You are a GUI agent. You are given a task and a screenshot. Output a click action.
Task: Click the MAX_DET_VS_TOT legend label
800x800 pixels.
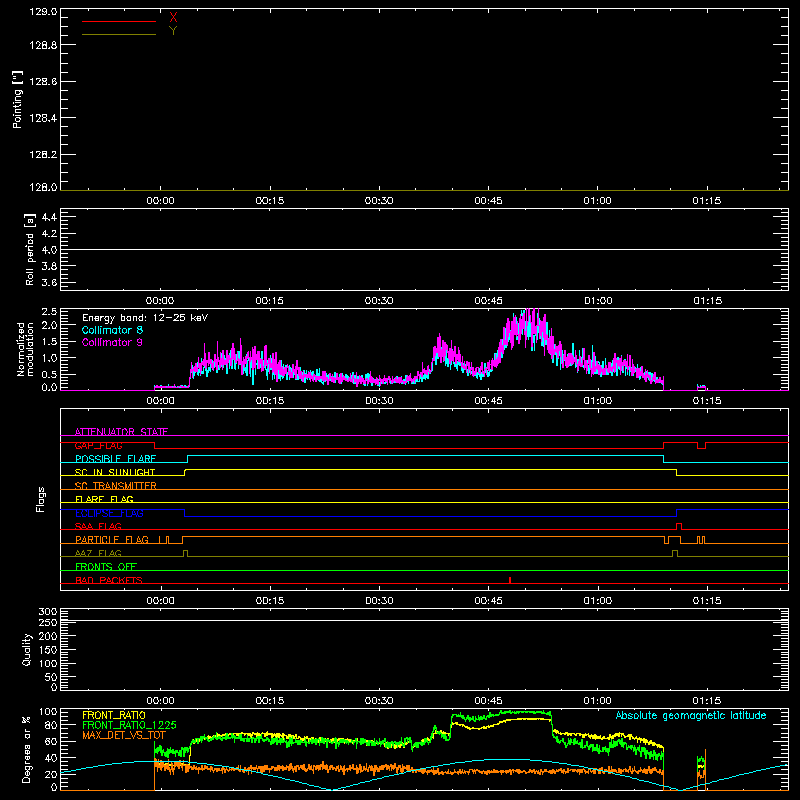pos(124,735)
